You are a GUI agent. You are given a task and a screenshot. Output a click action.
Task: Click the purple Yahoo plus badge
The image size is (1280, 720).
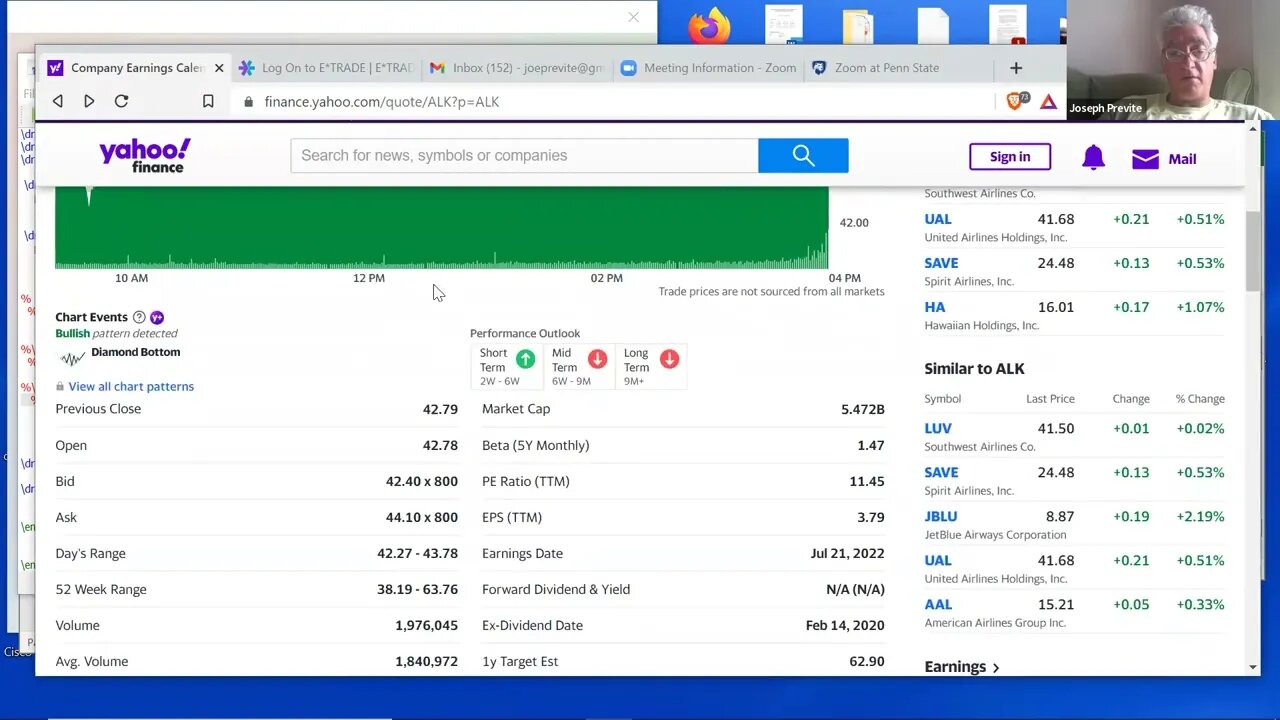pos(157,317)
